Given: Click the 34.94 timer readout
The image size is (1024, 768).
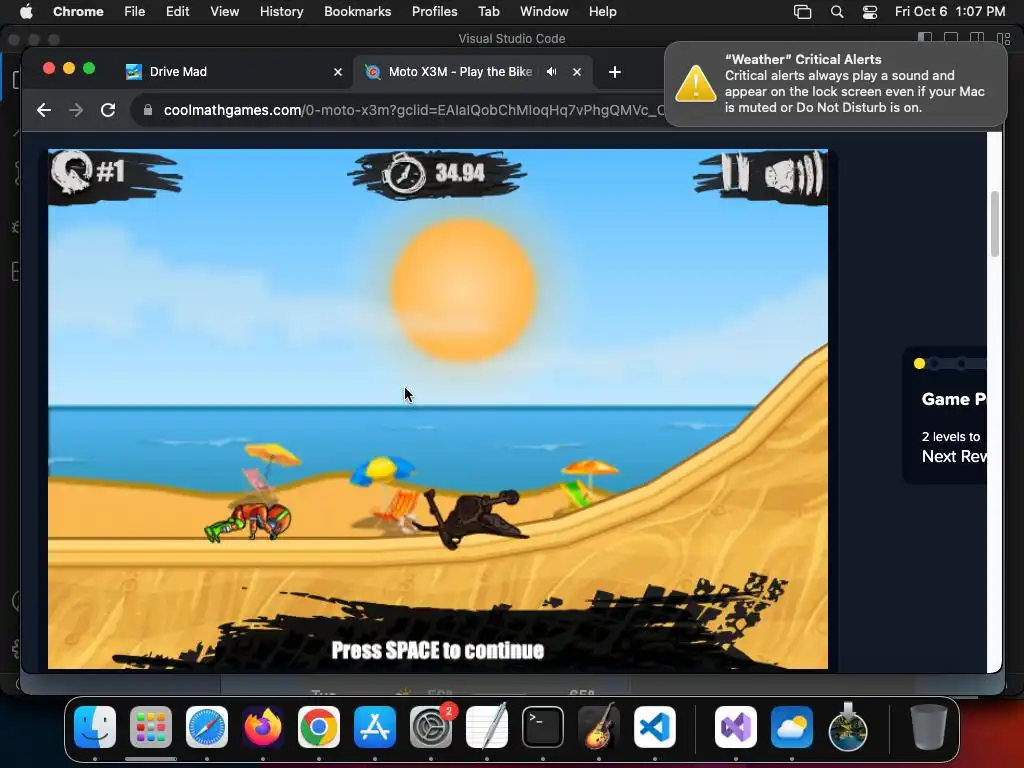Looking at the screenshot, I should coord(460,172).
